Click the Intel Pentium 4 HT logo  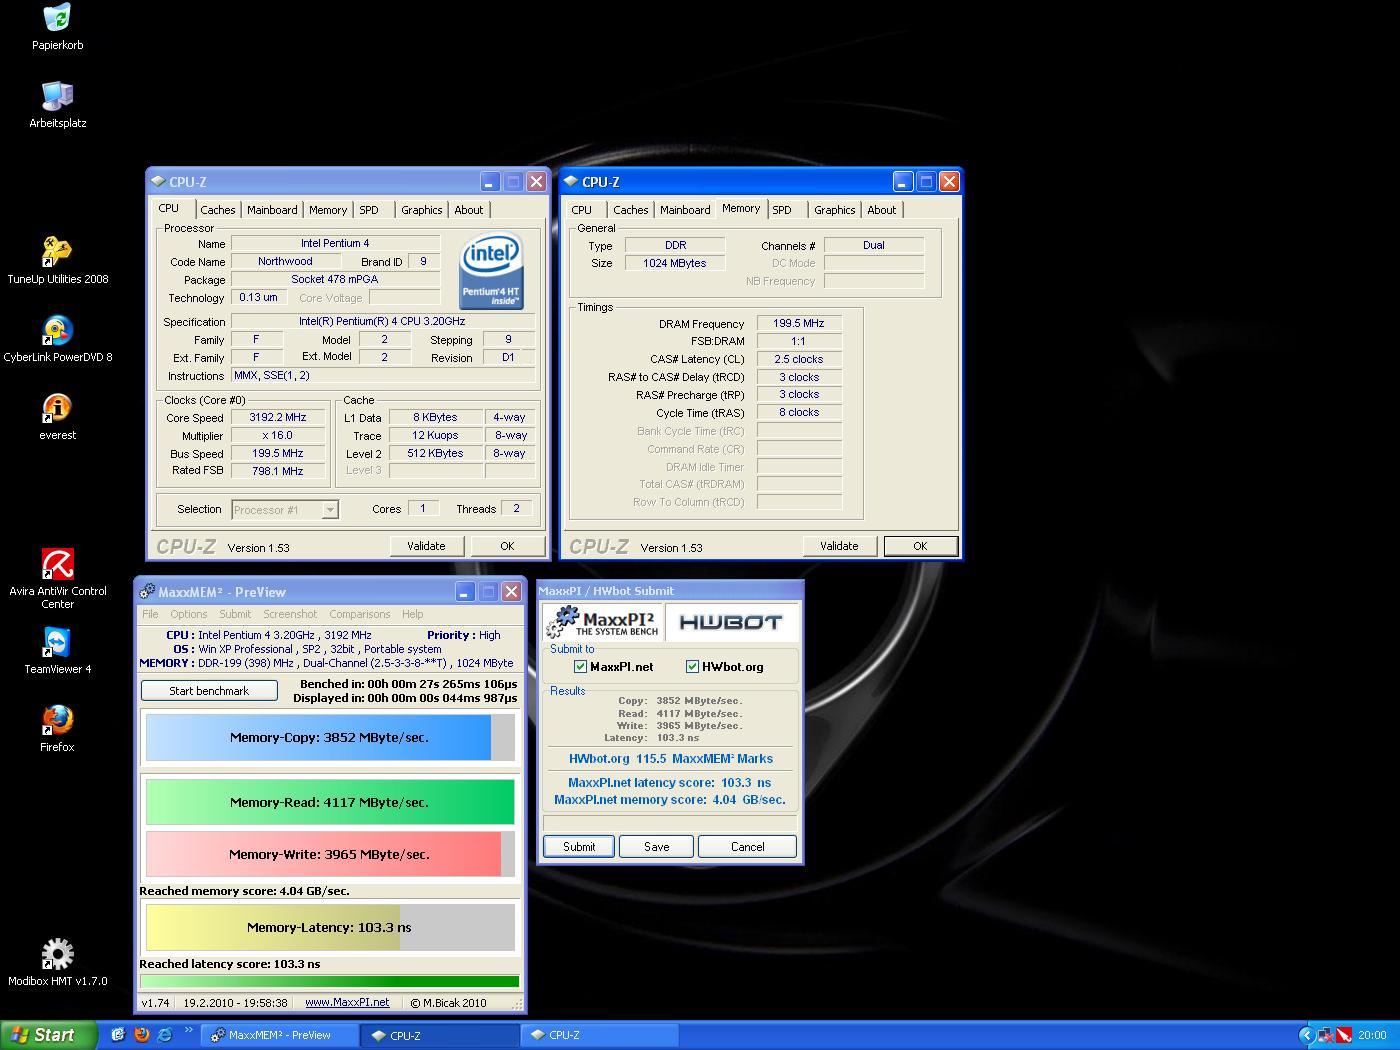(x=491, y=272)
